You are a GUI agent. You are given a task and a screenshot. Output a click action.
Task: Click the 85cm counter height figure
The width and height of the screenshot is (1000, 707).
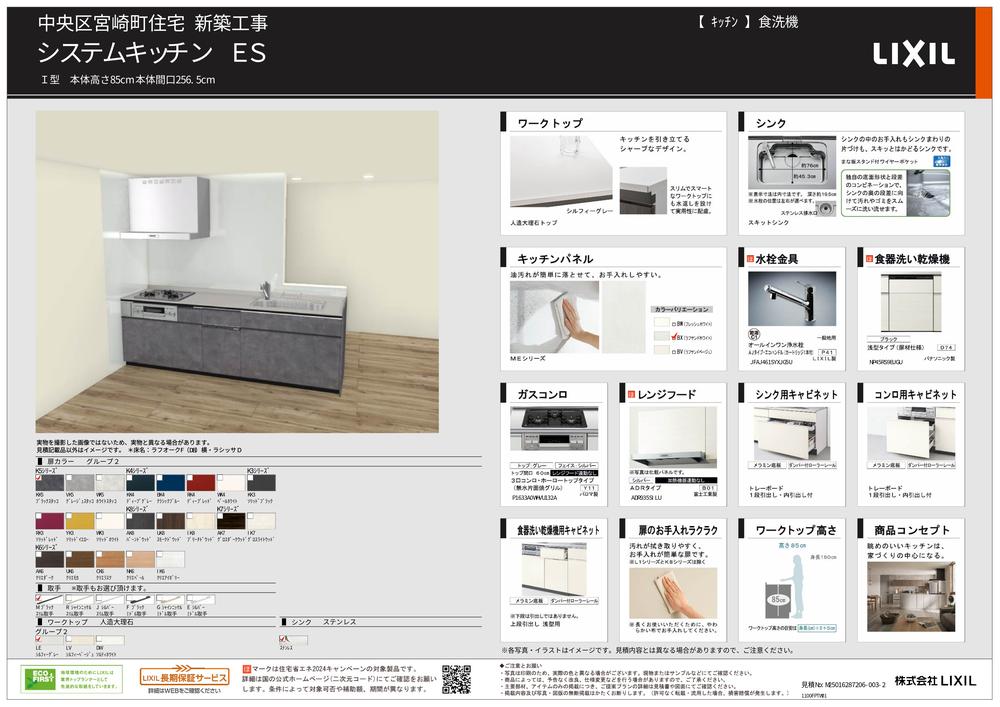[x=777, y=600]
